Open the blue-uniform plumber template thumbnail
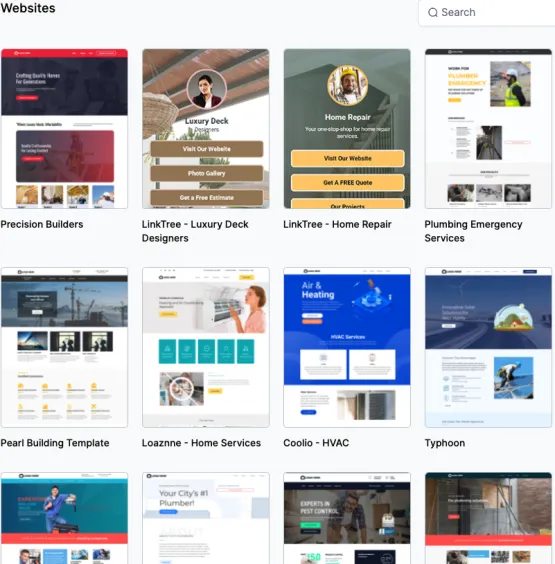 point(64,518)
